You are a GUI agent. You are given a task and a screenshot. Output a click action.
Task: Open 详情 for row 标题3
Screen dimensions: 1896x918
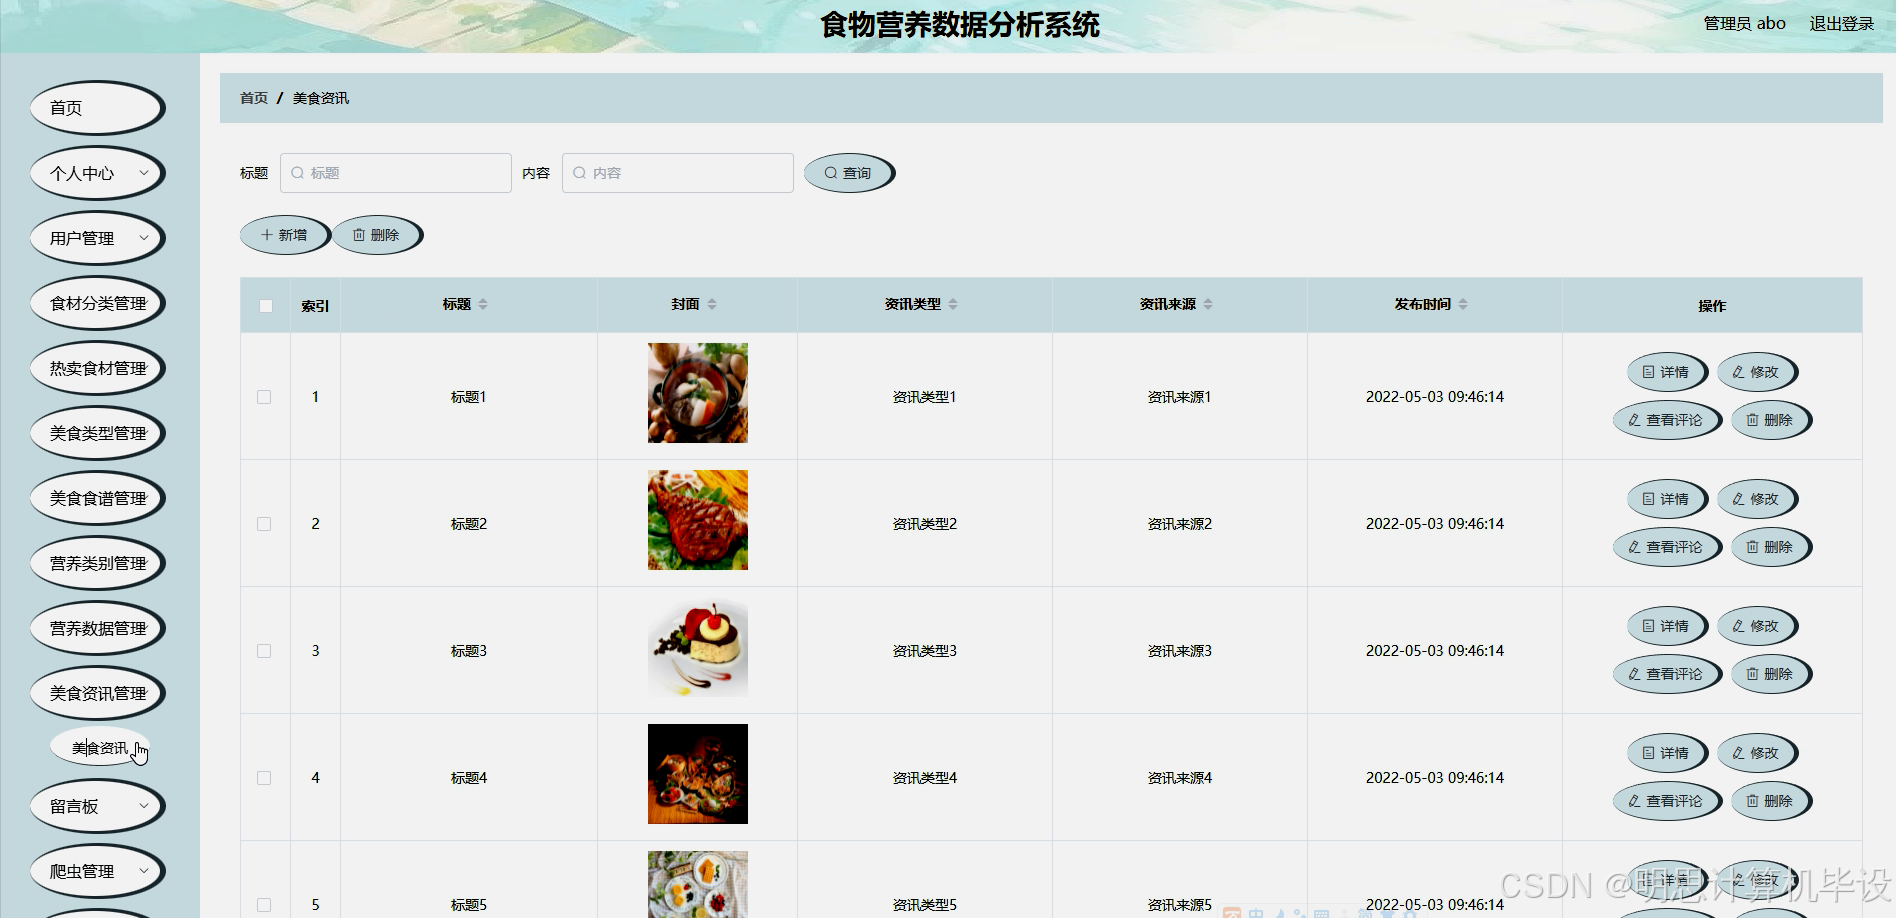pyautogui.click(x=1666, y=626)
